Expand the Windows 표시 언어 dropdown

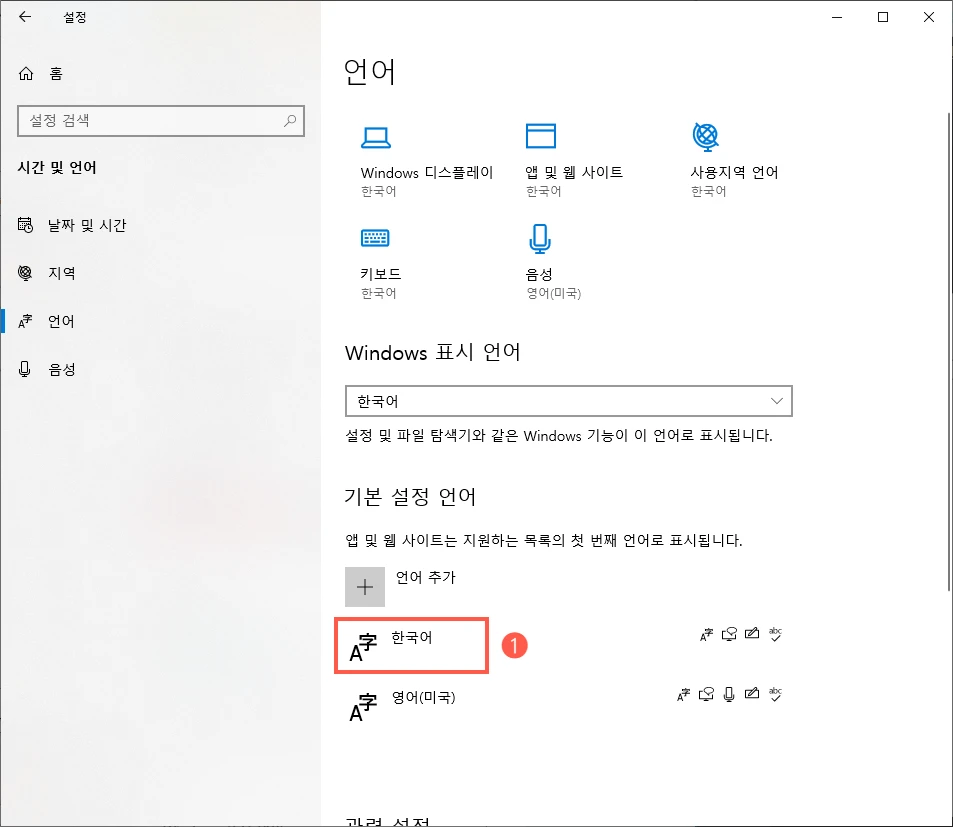point(568,401)
